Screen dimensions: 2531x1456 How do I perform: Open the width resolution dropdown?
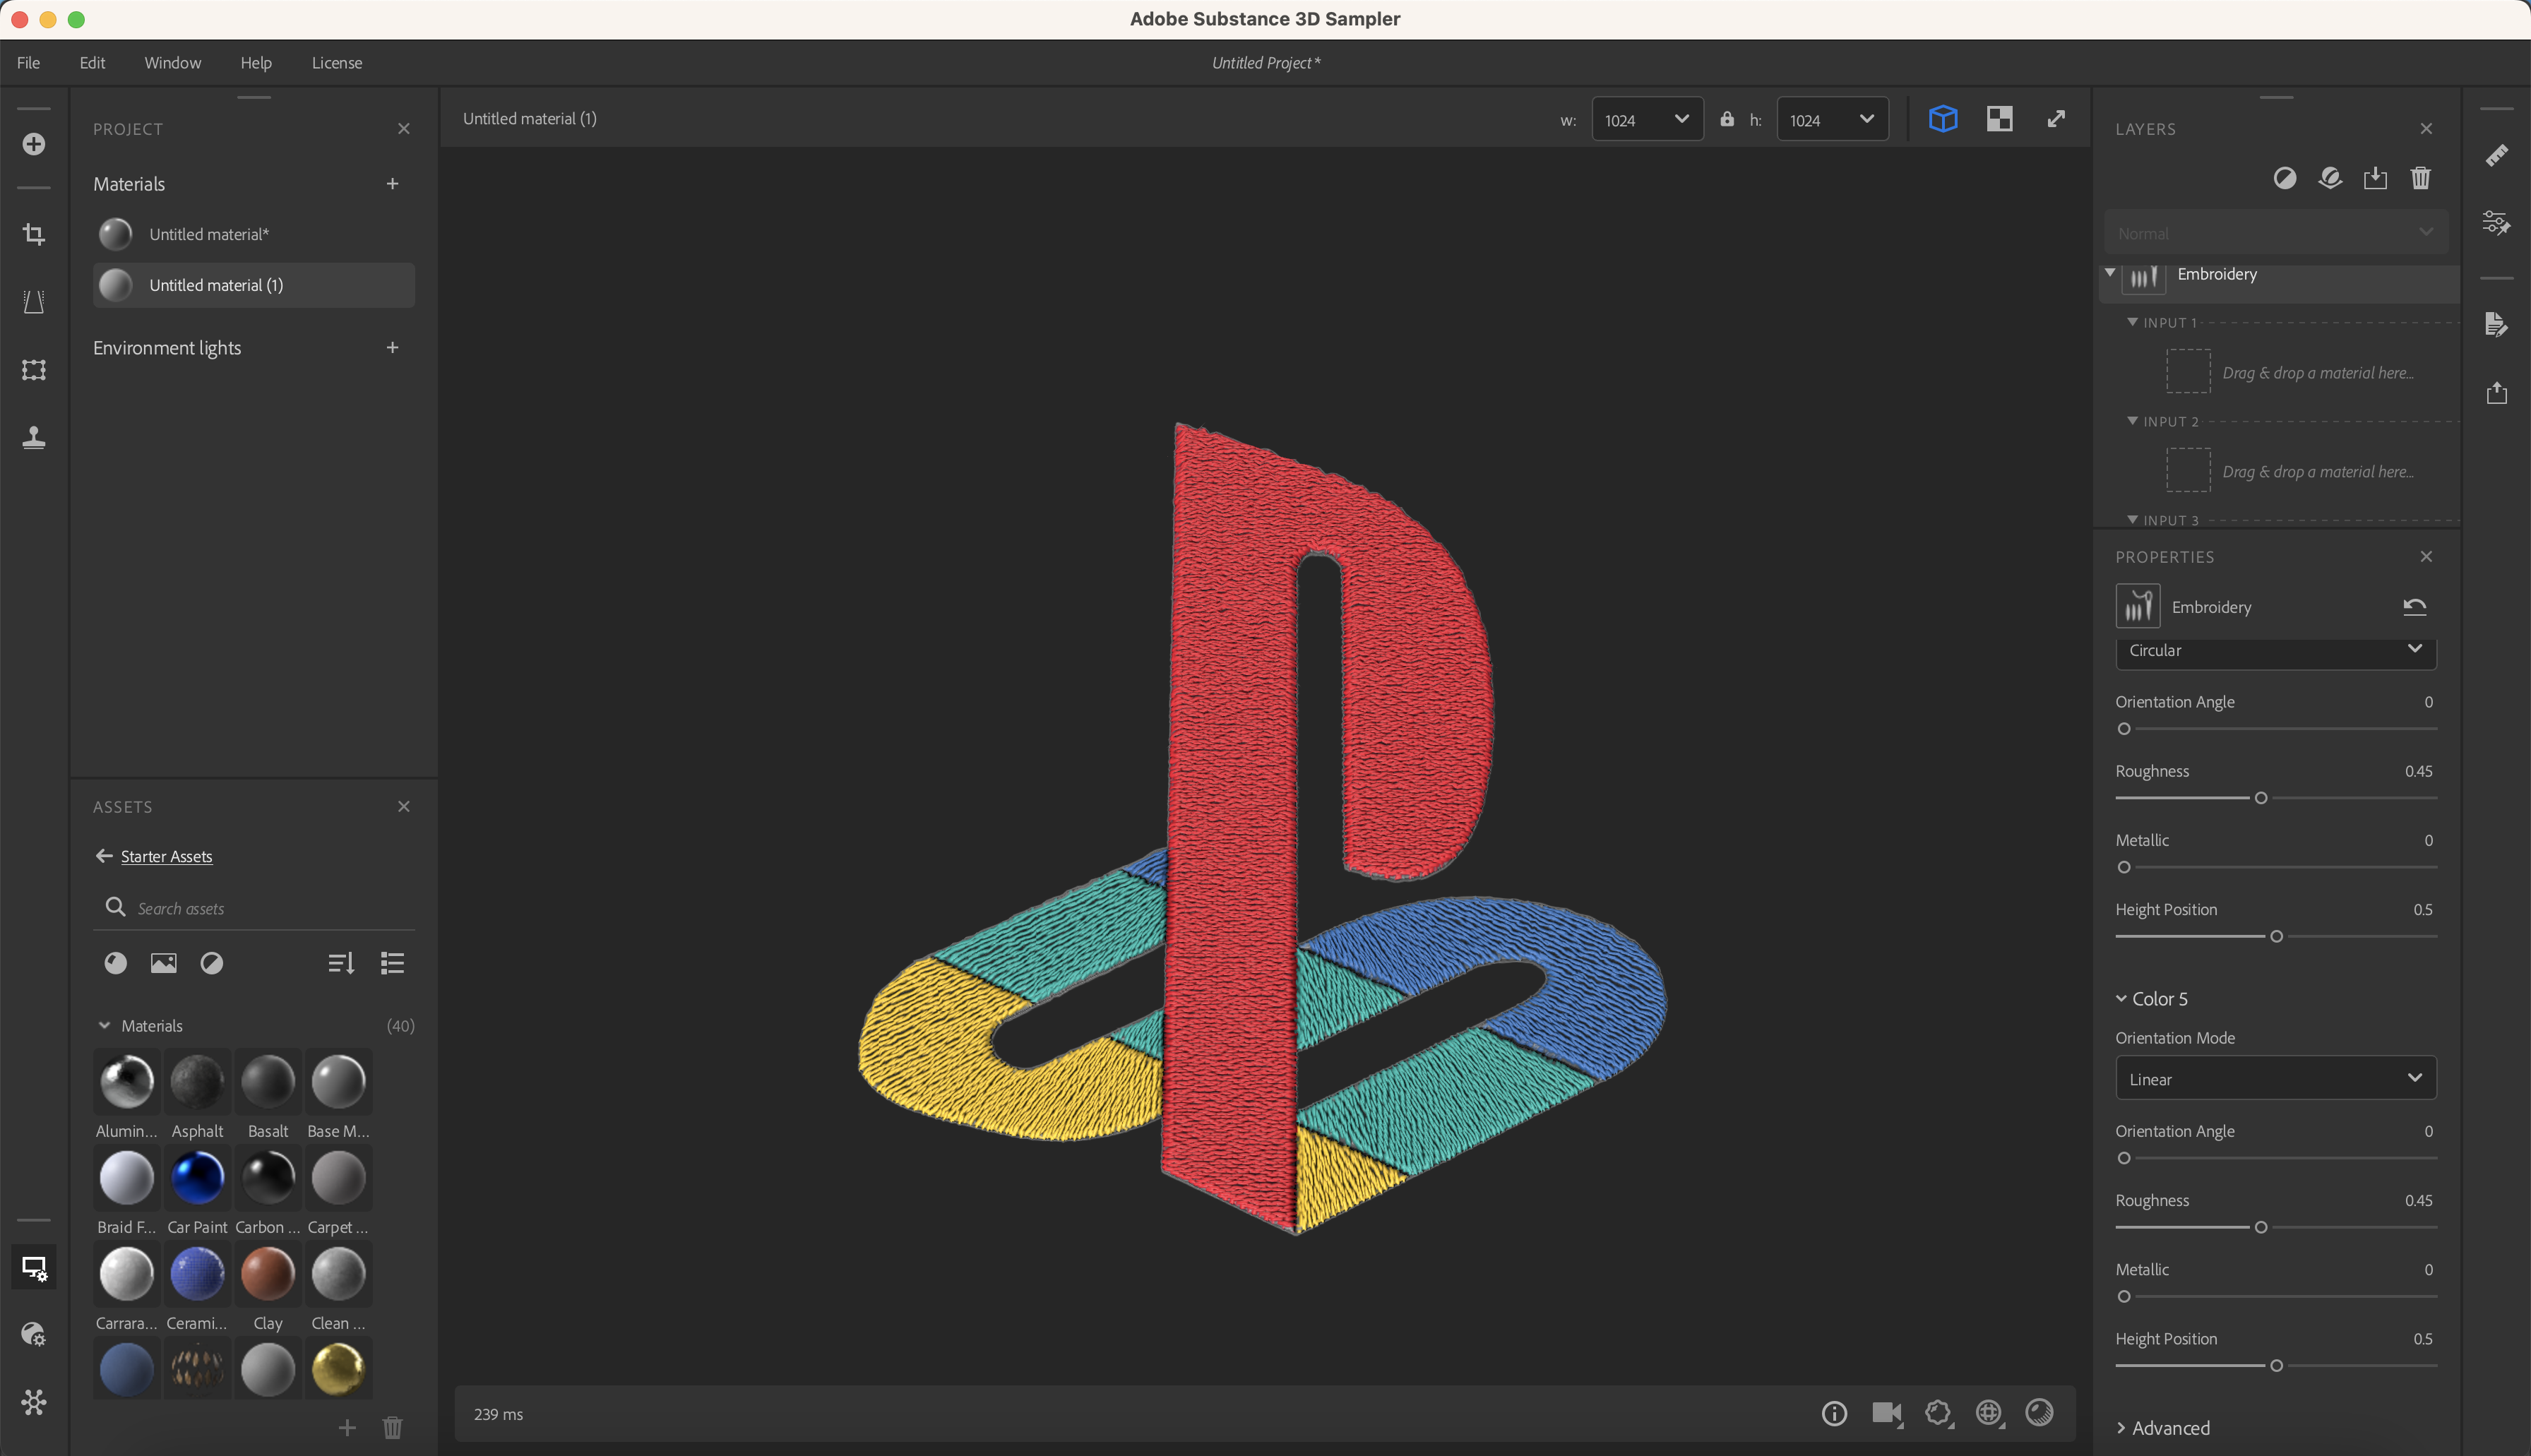point(1647,120)
